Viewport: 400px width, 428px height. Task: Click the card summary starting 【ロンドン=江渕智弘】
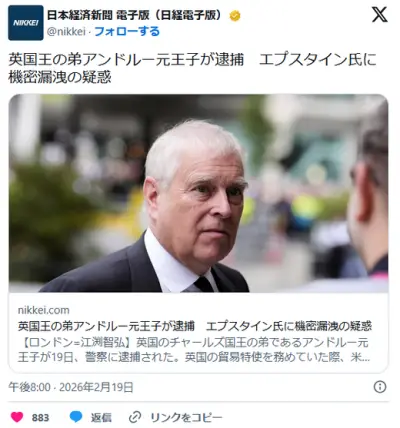tap(194, 350)
